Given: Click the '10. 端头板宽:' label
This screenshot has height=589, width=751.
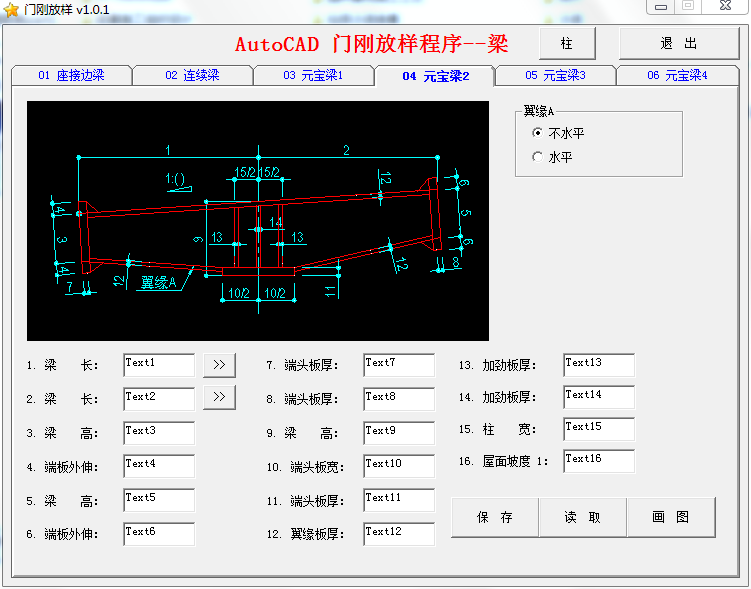Looking at the screenshot, I should [306, 467].
